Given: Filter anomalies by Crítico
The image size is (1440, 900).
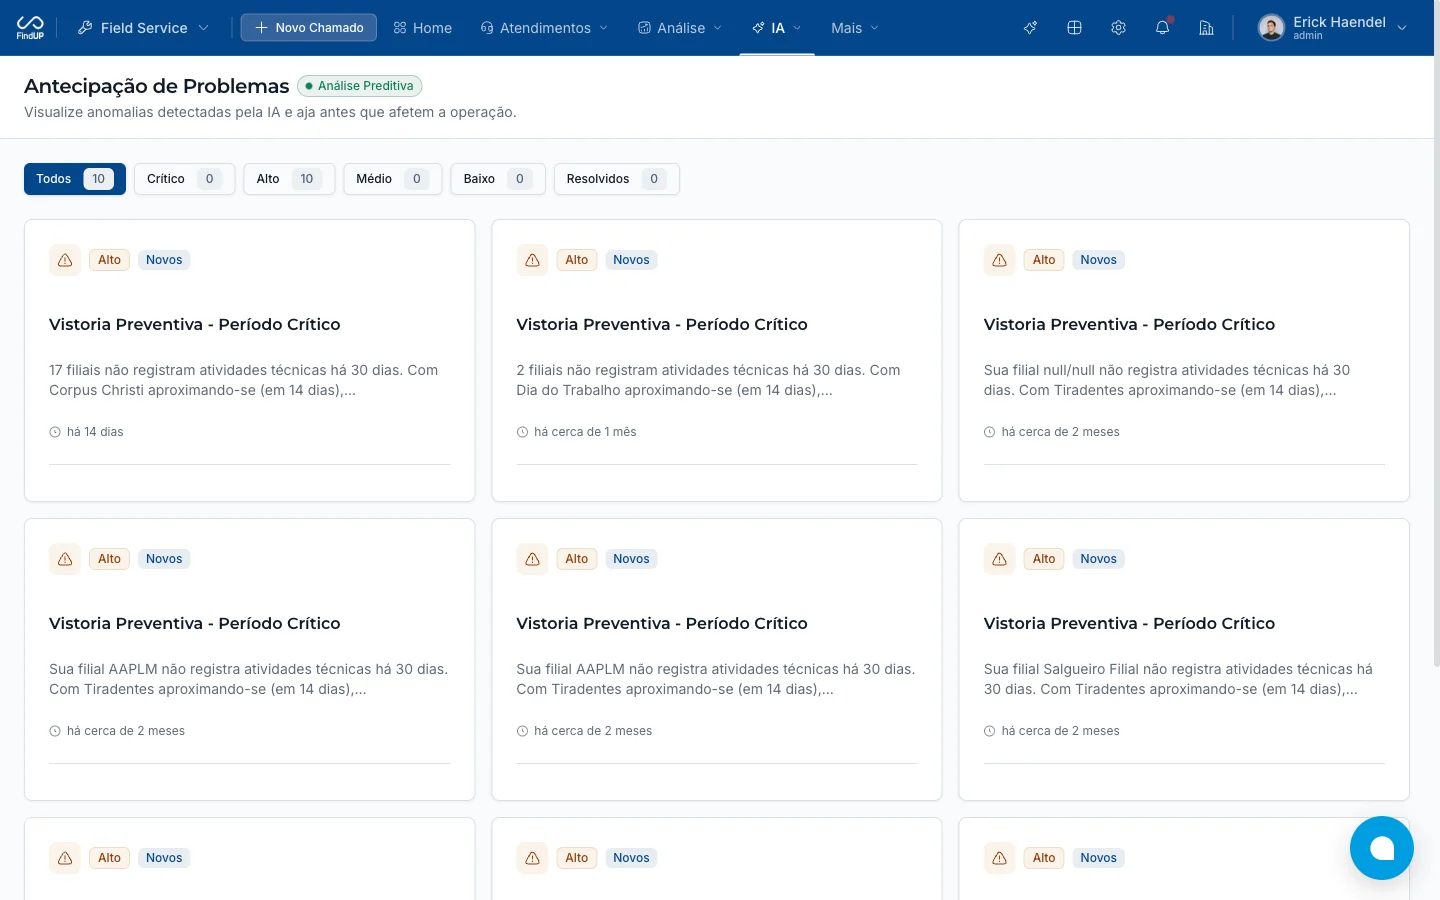Looking at the screenshot, I should 185,179.
